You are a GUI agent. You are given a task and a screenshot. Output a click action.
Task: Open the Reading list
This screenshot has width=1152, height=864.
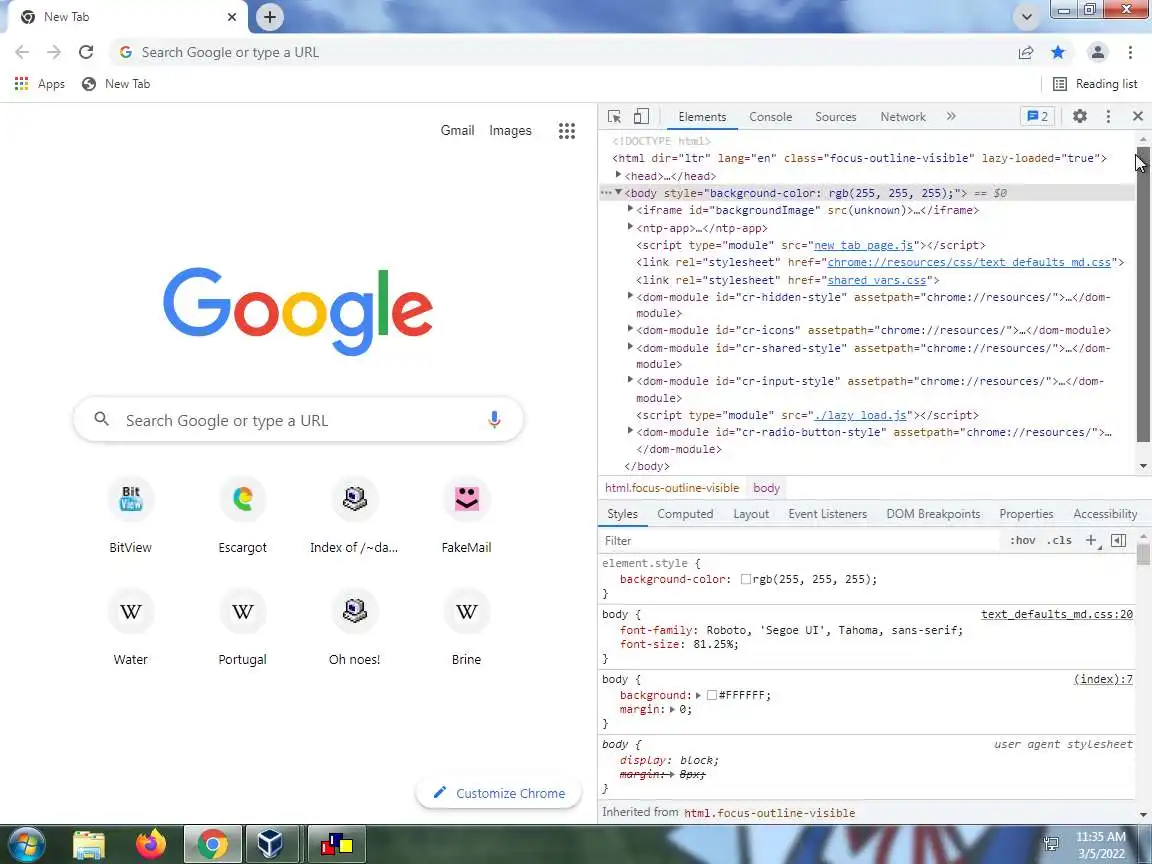tap(1095, 84)
